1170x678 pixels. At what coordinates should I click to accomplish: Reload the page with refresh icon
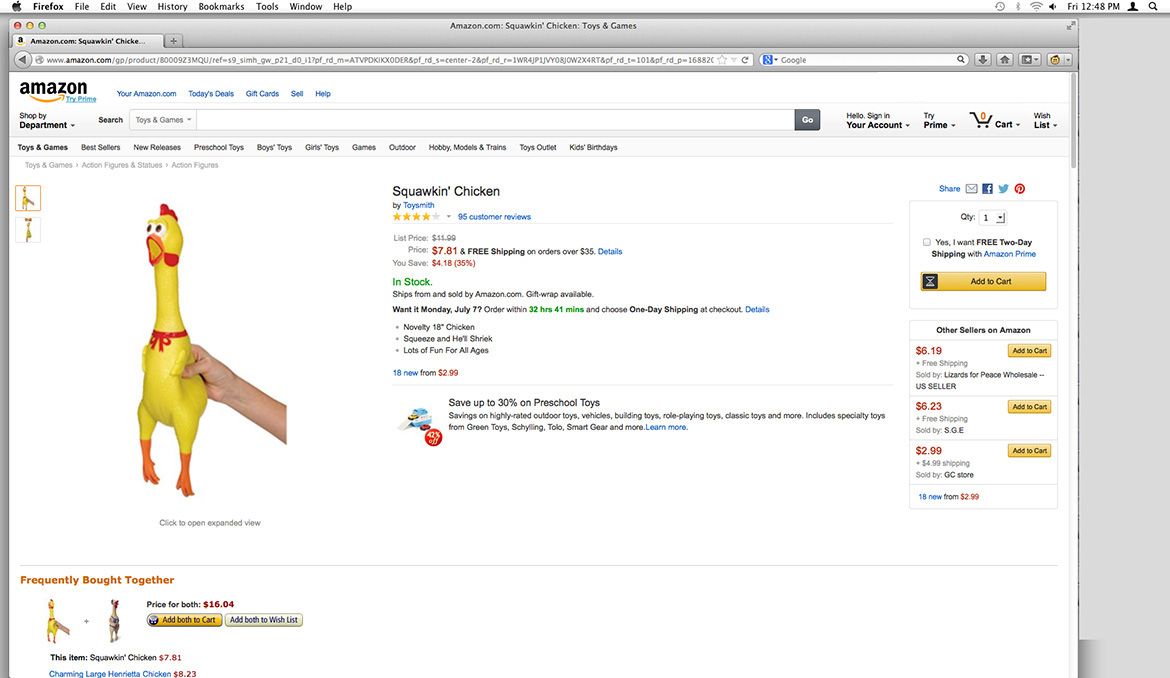(x=745, y=60)
